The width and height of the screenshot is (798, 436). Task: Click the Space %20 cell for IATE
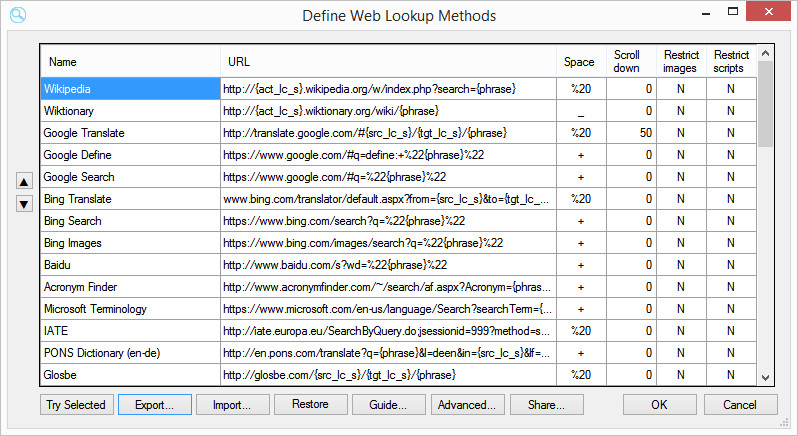coord(581,331)
